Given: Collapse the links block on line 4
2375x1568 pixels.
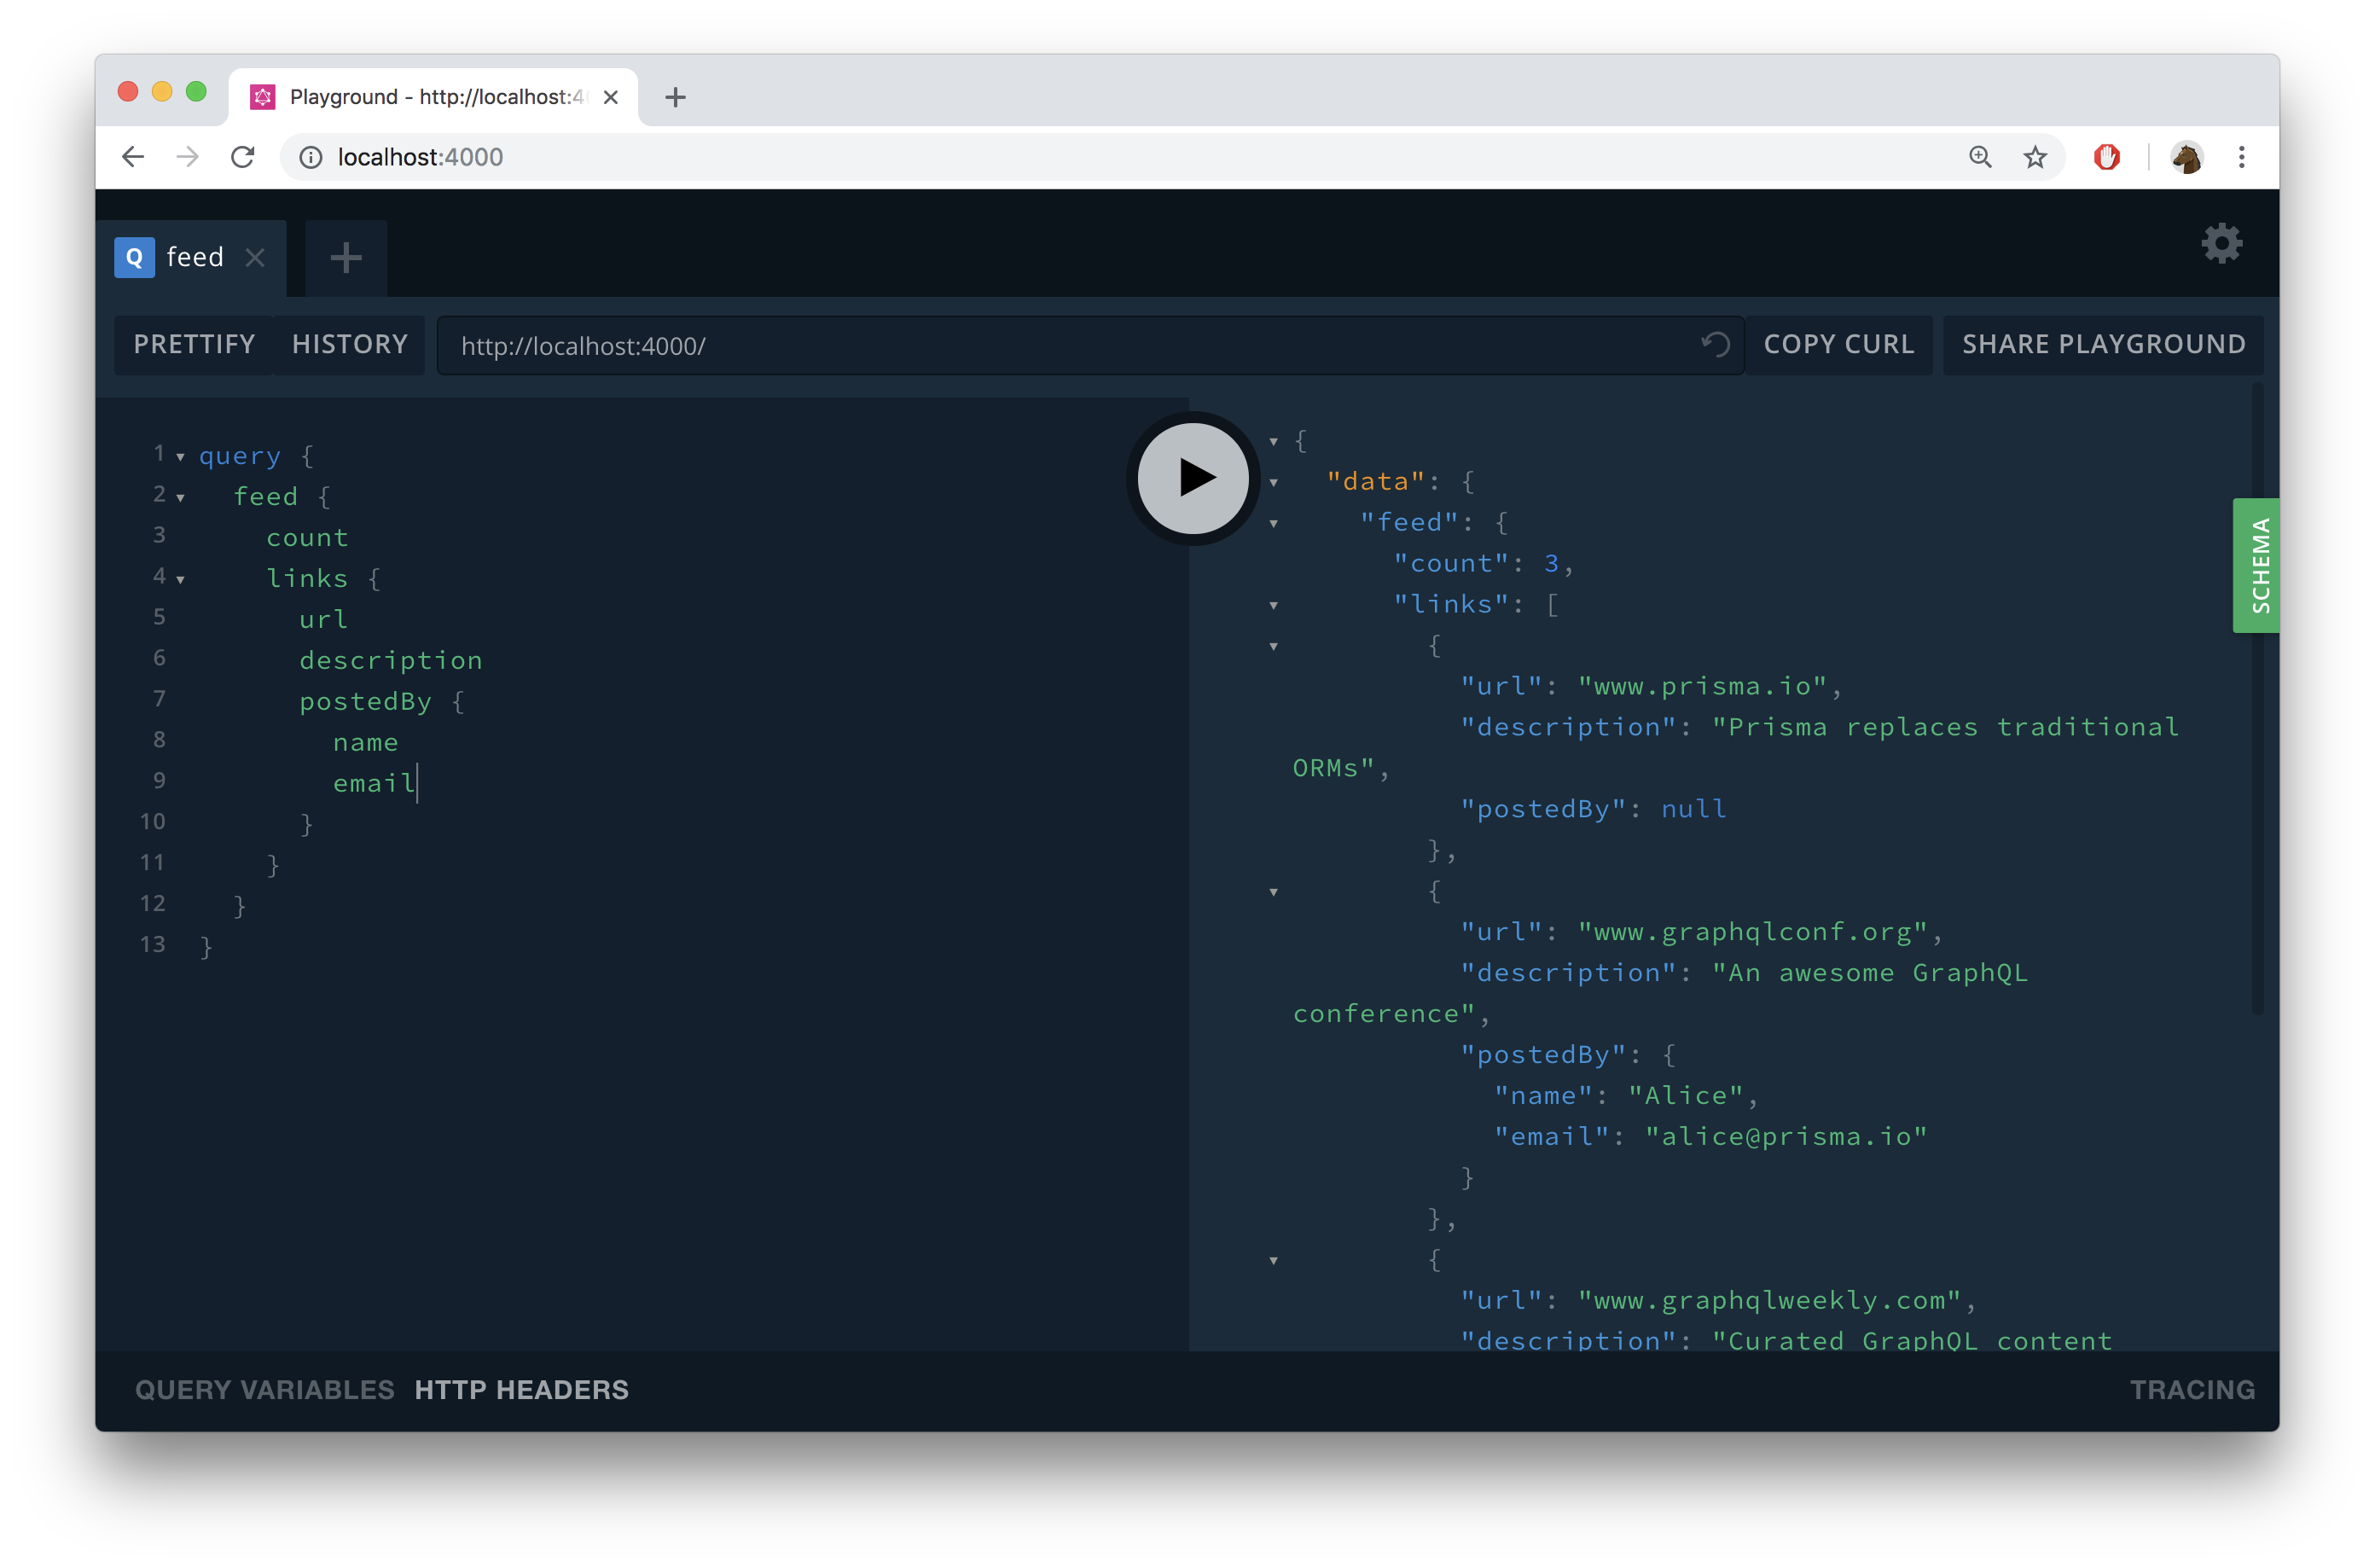Looking at the screenshot, I should click(181, 580).
